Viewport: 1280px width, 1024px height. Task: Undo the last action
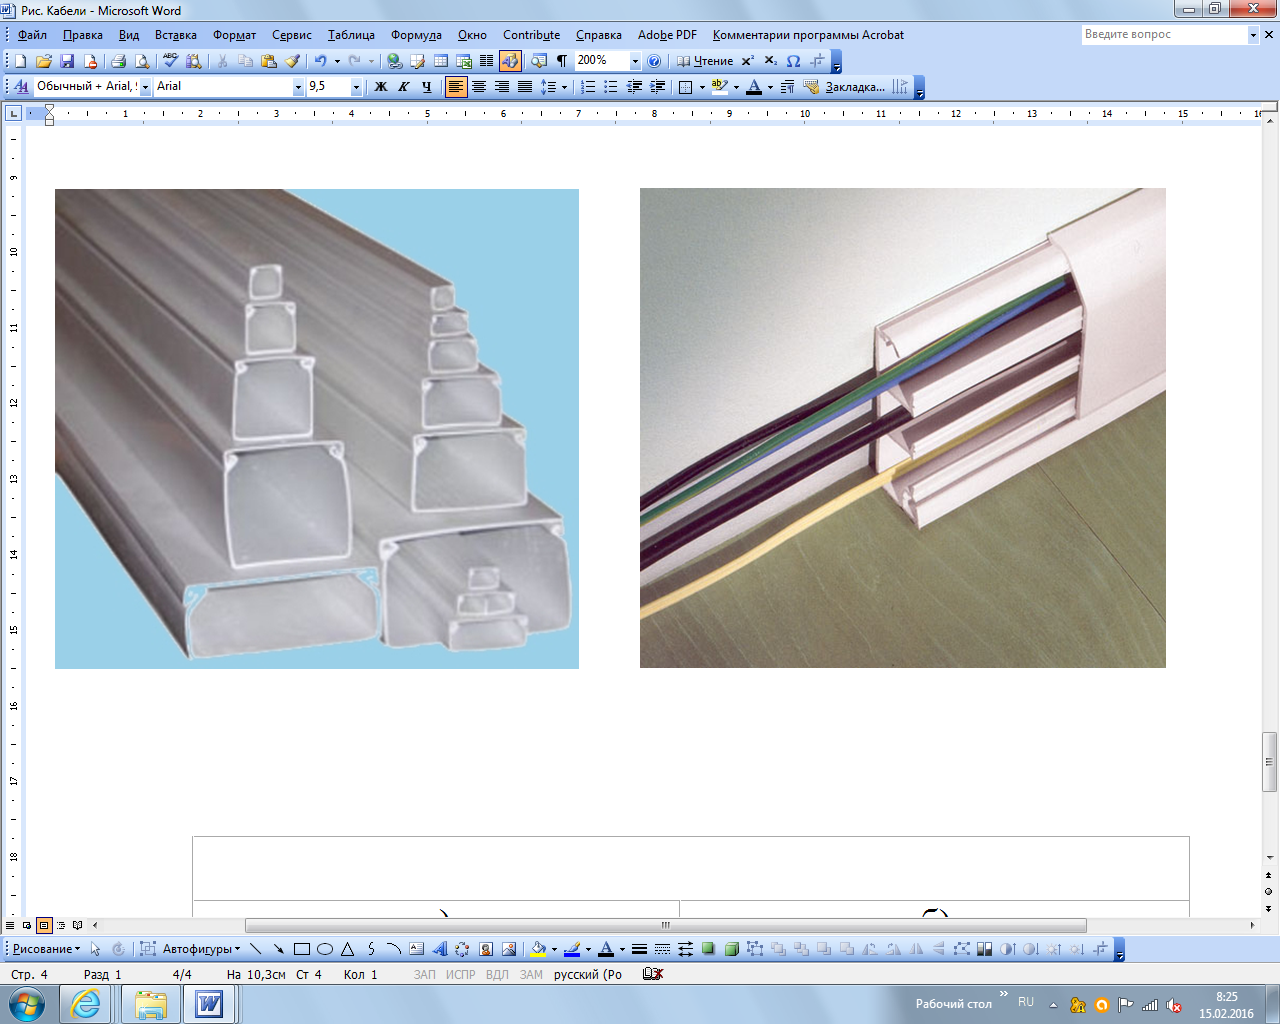click(319, 61)
